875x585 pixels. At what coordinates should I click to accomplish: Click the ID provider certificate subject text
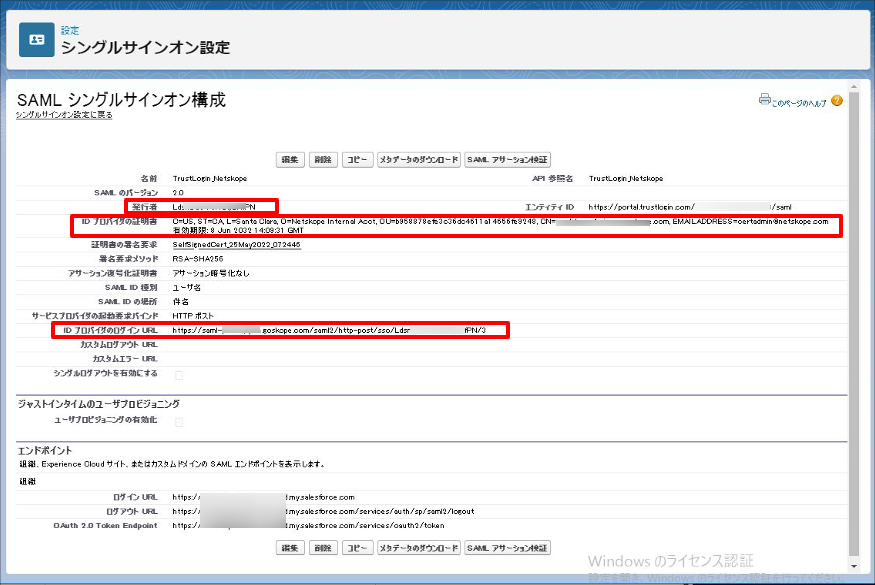tap(501, 222)
